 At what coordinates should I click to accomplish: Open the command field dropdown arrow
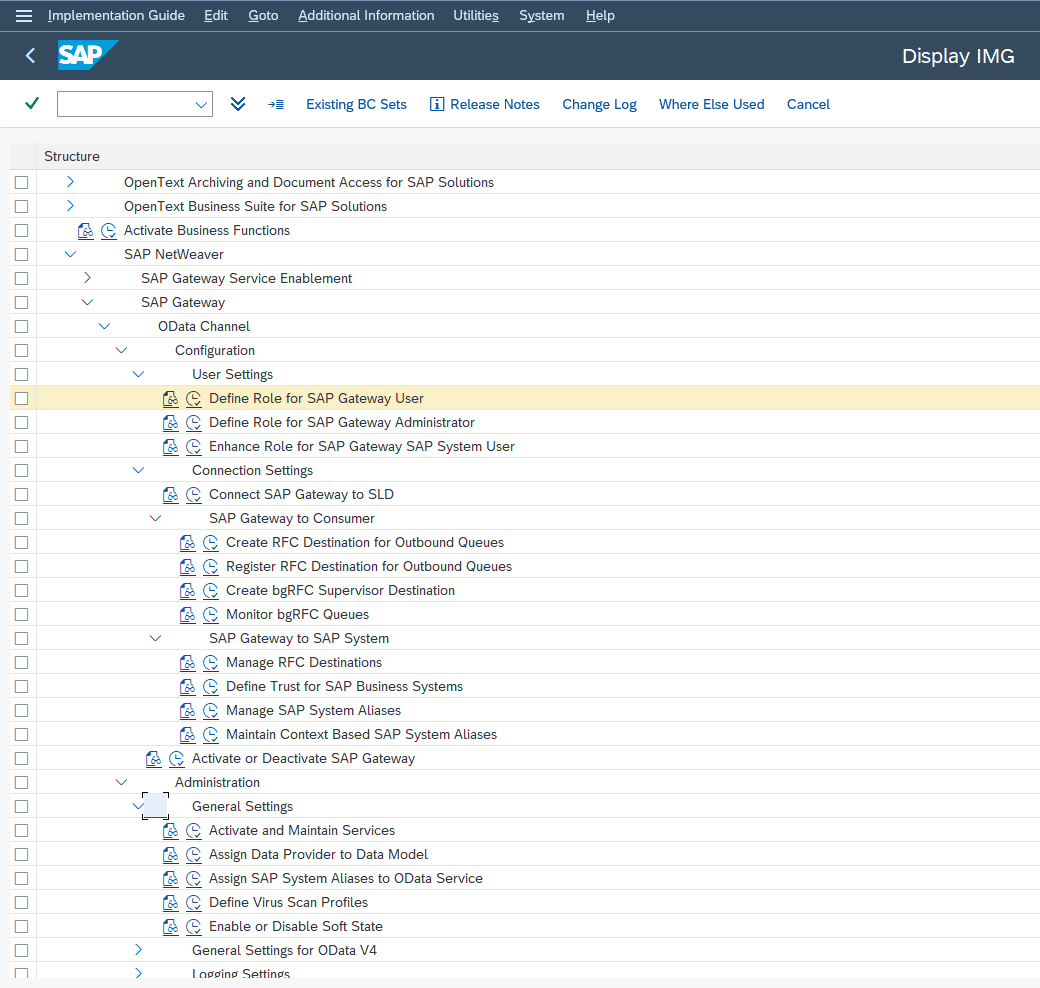[x=201, y=105]
